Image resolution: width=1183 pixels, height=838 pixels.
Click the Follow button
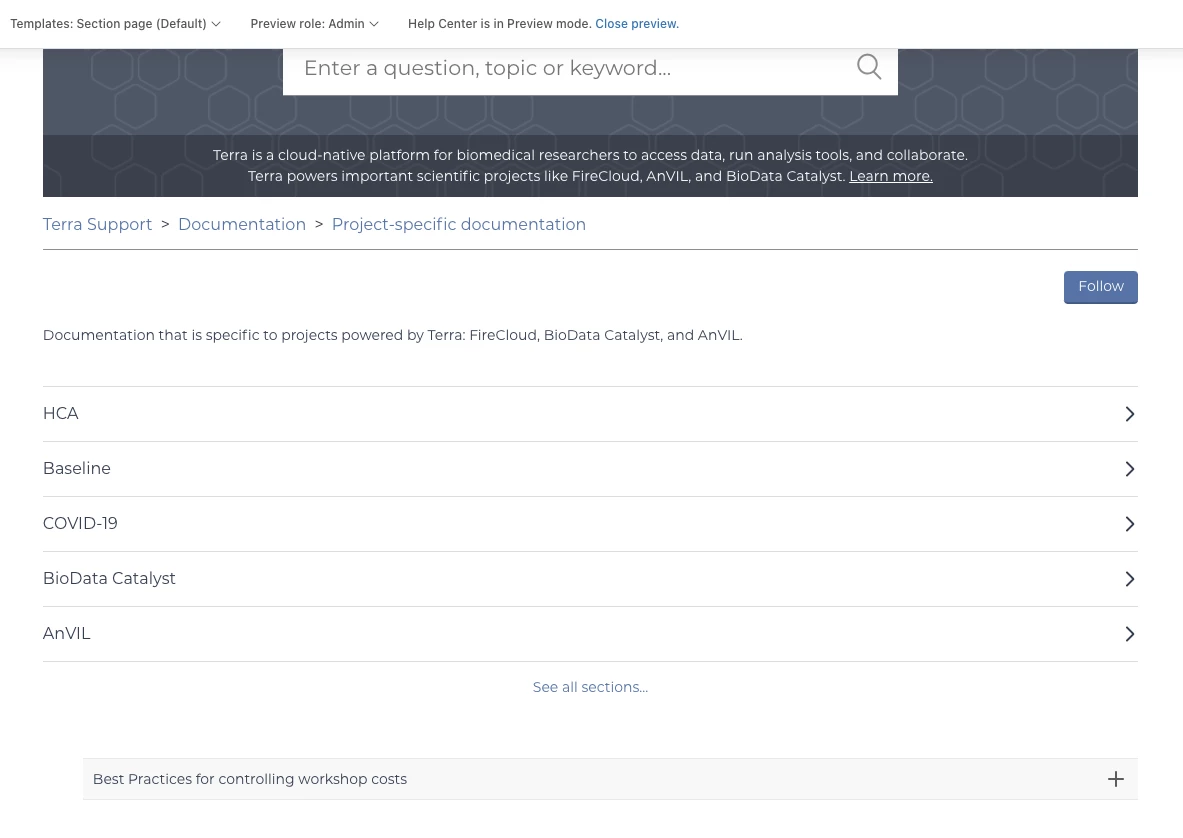click(x=1100, y=287)
